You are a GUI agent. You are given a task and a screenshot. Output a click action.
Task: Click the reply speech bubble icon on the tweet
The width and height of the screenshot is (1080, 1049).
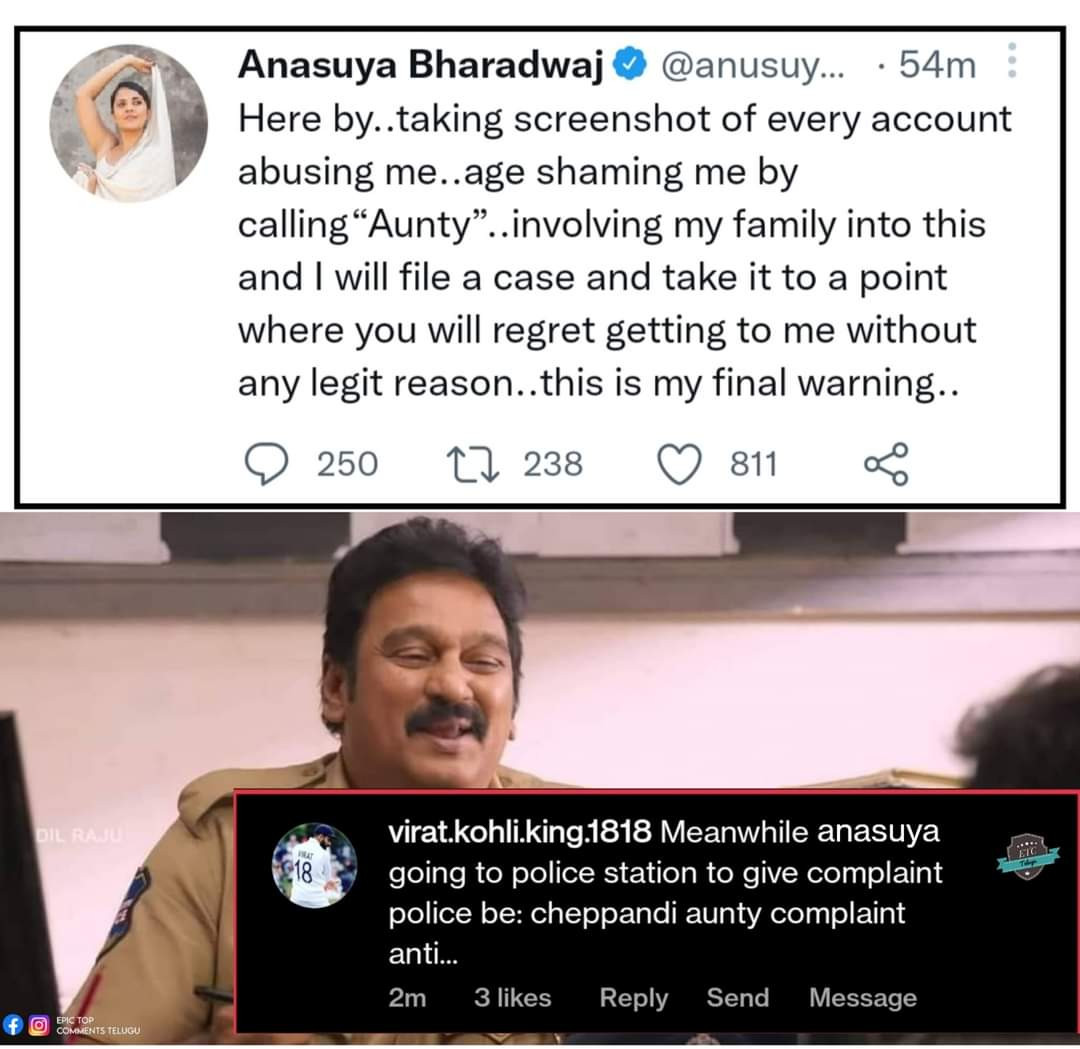(x=265, y=464)
